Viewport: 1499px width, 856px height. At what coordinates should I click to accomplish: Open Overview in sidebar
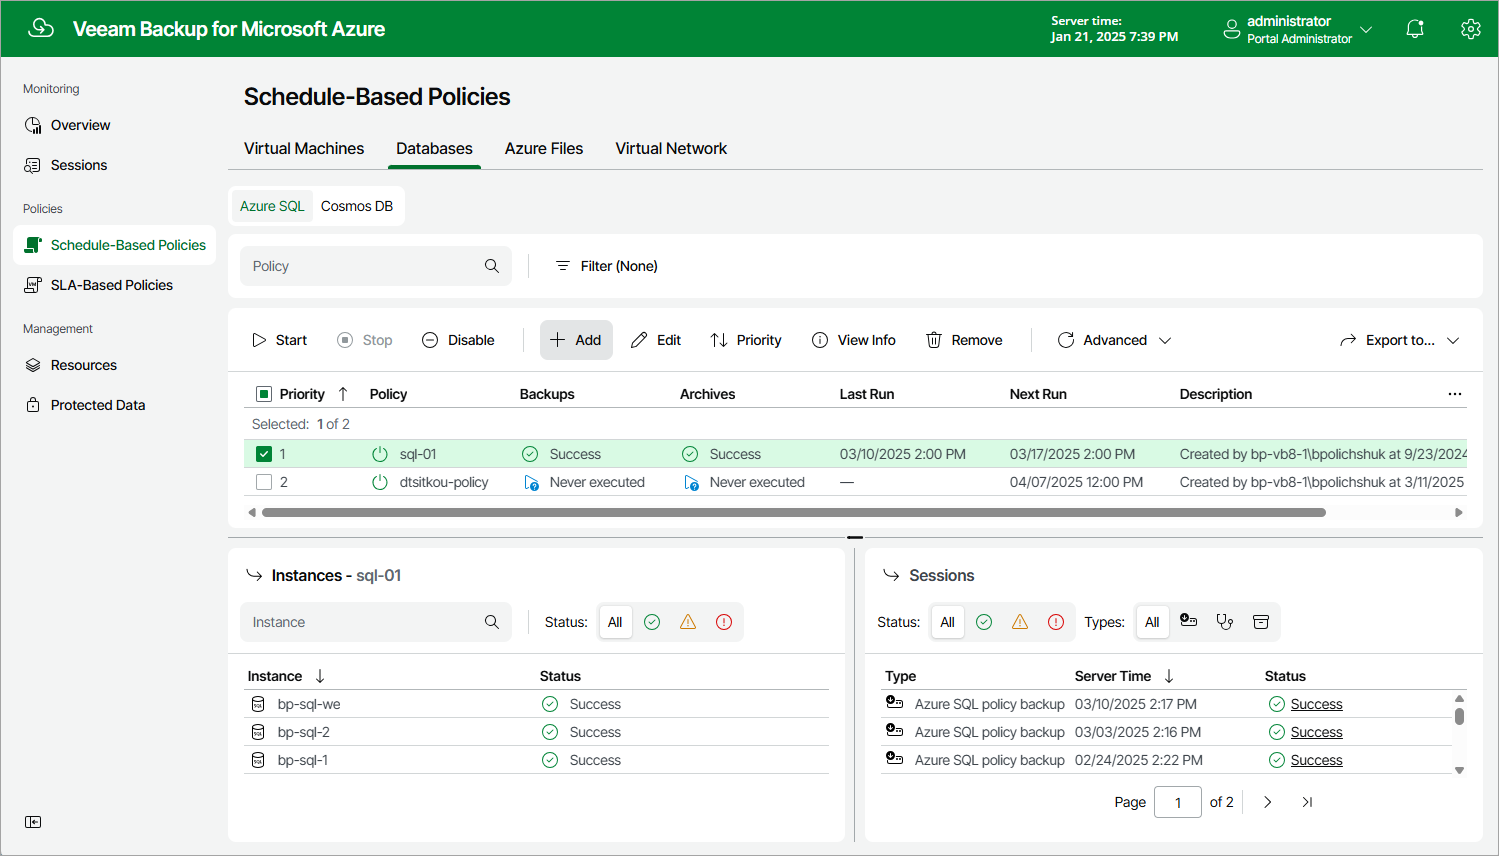[80, 125]
